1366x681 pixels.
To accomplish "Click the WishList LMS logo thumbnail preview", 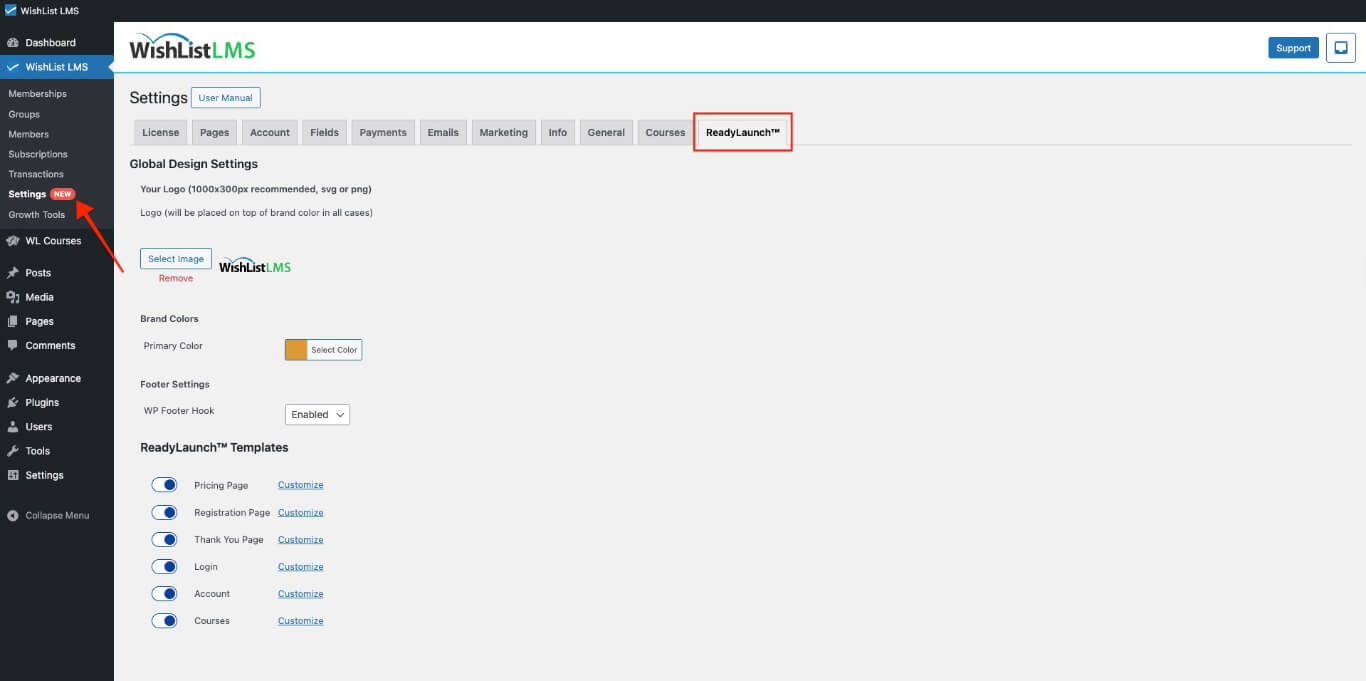I will click(x=255, y=266).
